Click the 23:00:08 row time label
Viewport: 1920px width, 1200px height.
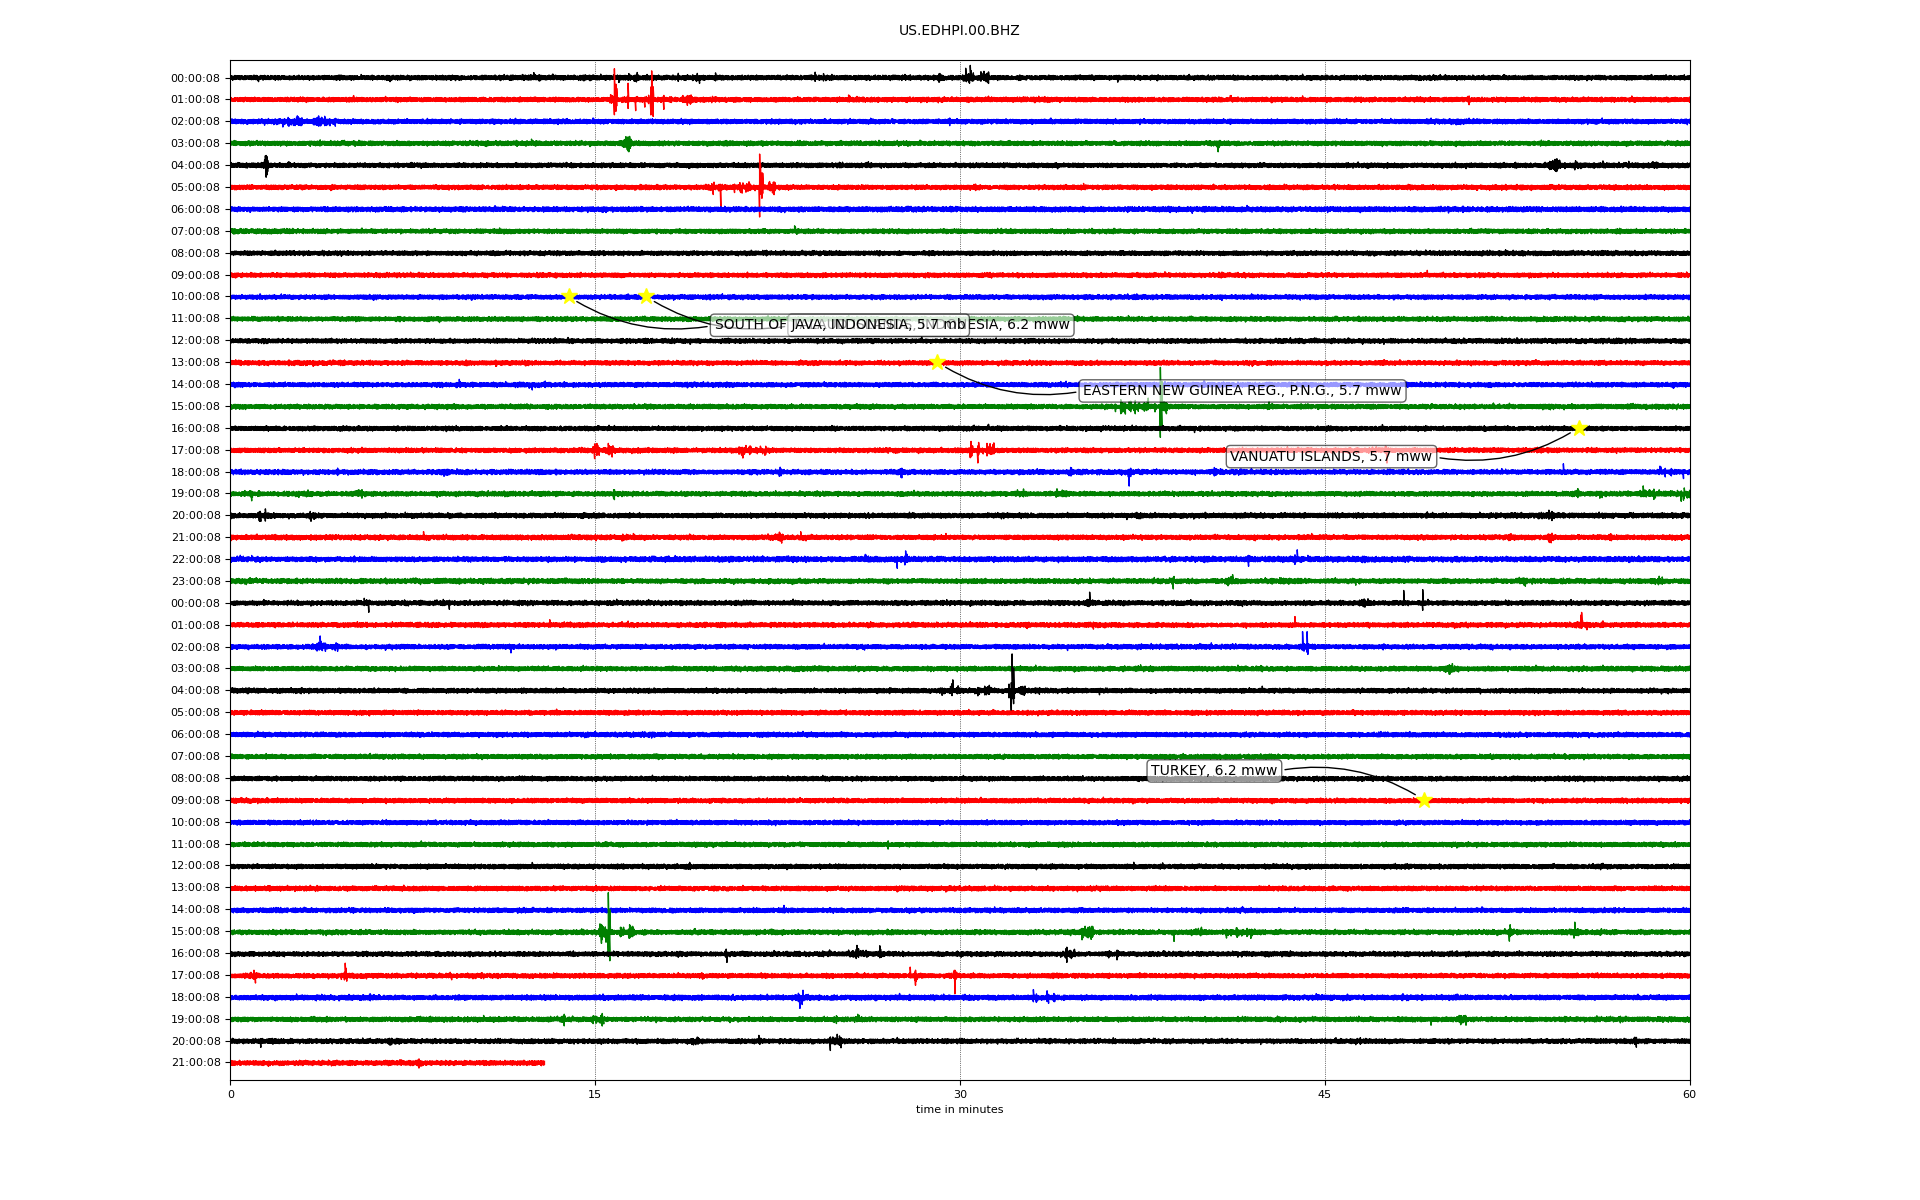point(195,582)
